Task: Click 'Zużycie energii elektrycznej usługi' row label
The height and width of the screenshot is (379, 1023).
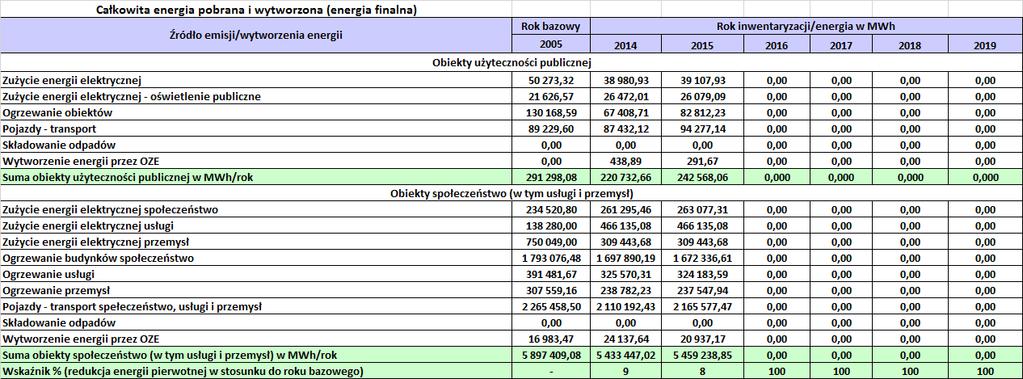Action: (88, 226)
